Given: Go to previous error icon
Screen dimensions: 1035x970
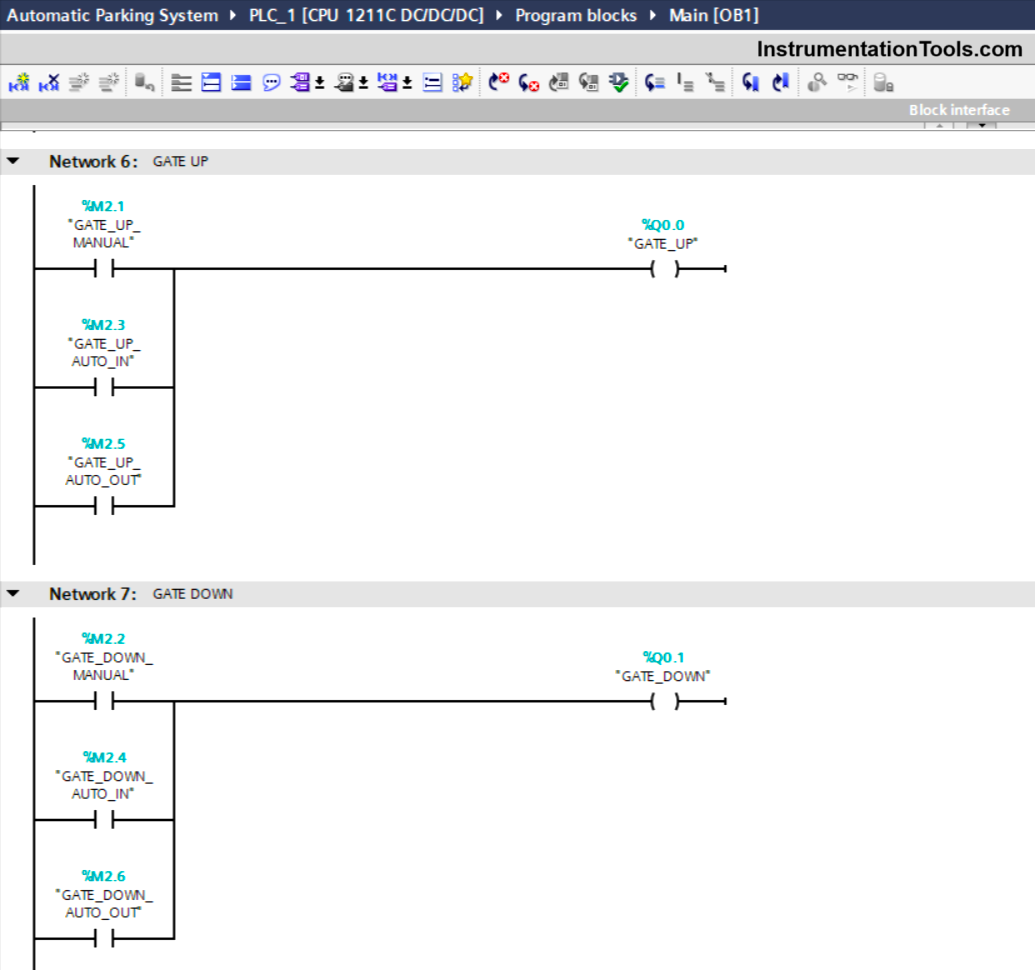Looking at the screenshot, I should tap(529, 82).
